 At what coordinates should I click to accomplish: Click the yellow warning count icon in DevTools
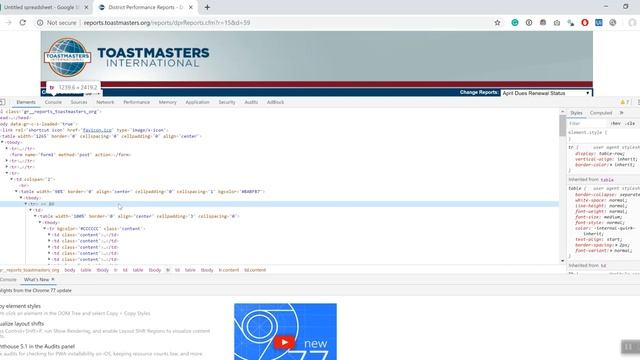(624, 102)
